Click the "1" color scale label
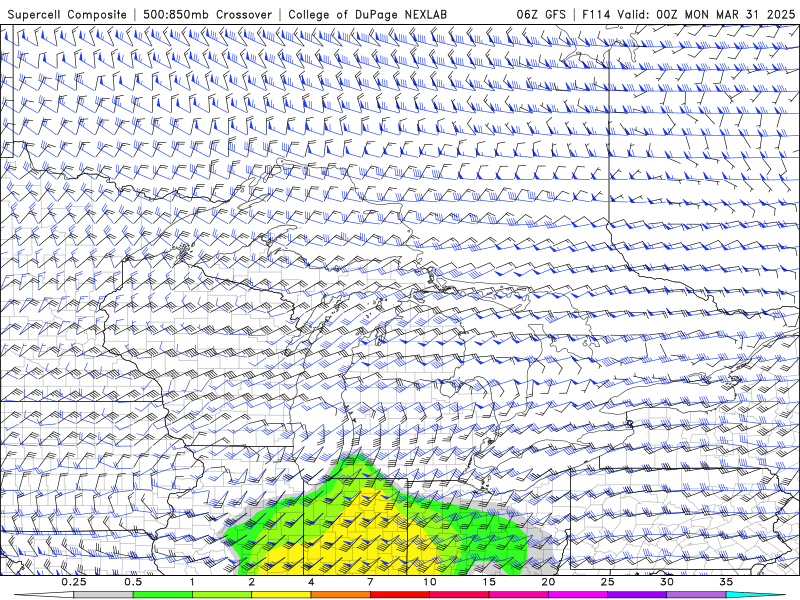Viewport: 800px width, 600px height. click(192, 582)
